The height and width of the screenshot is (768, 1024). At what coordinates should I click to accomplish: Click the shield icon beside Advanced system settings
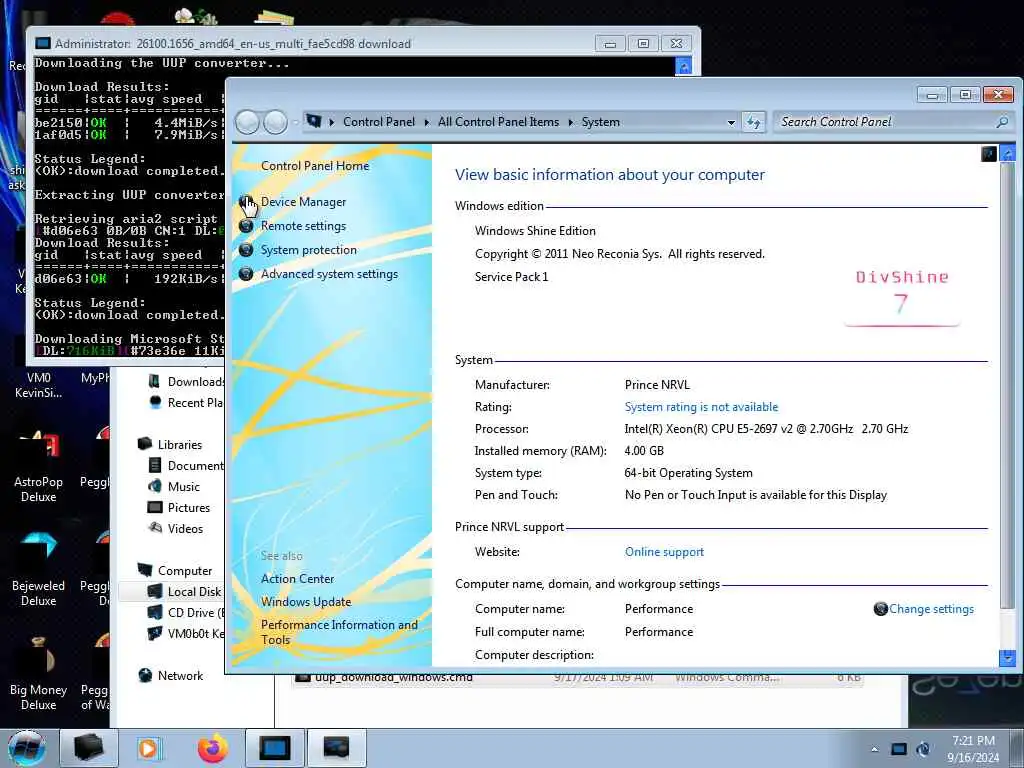click(x=246, y=274)
